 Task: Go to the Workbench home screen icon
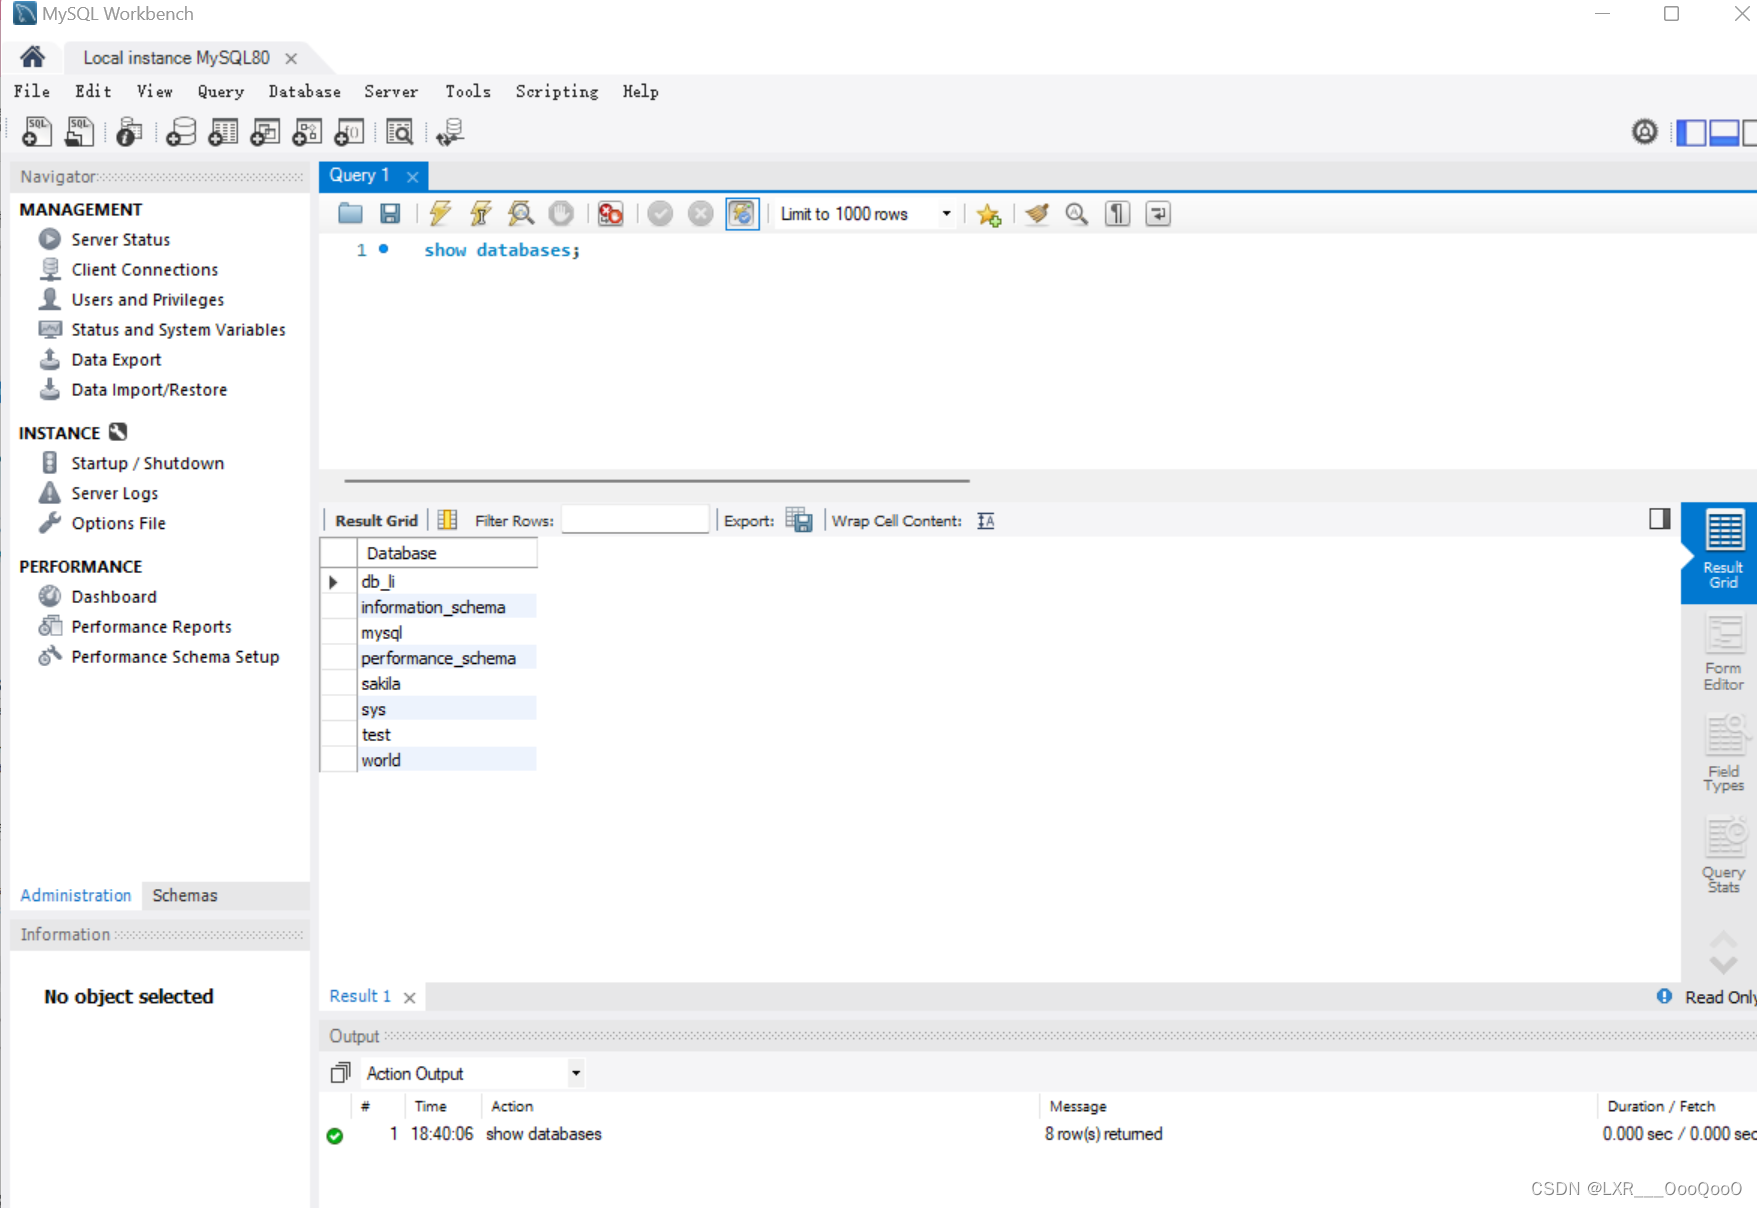(32, 57)
